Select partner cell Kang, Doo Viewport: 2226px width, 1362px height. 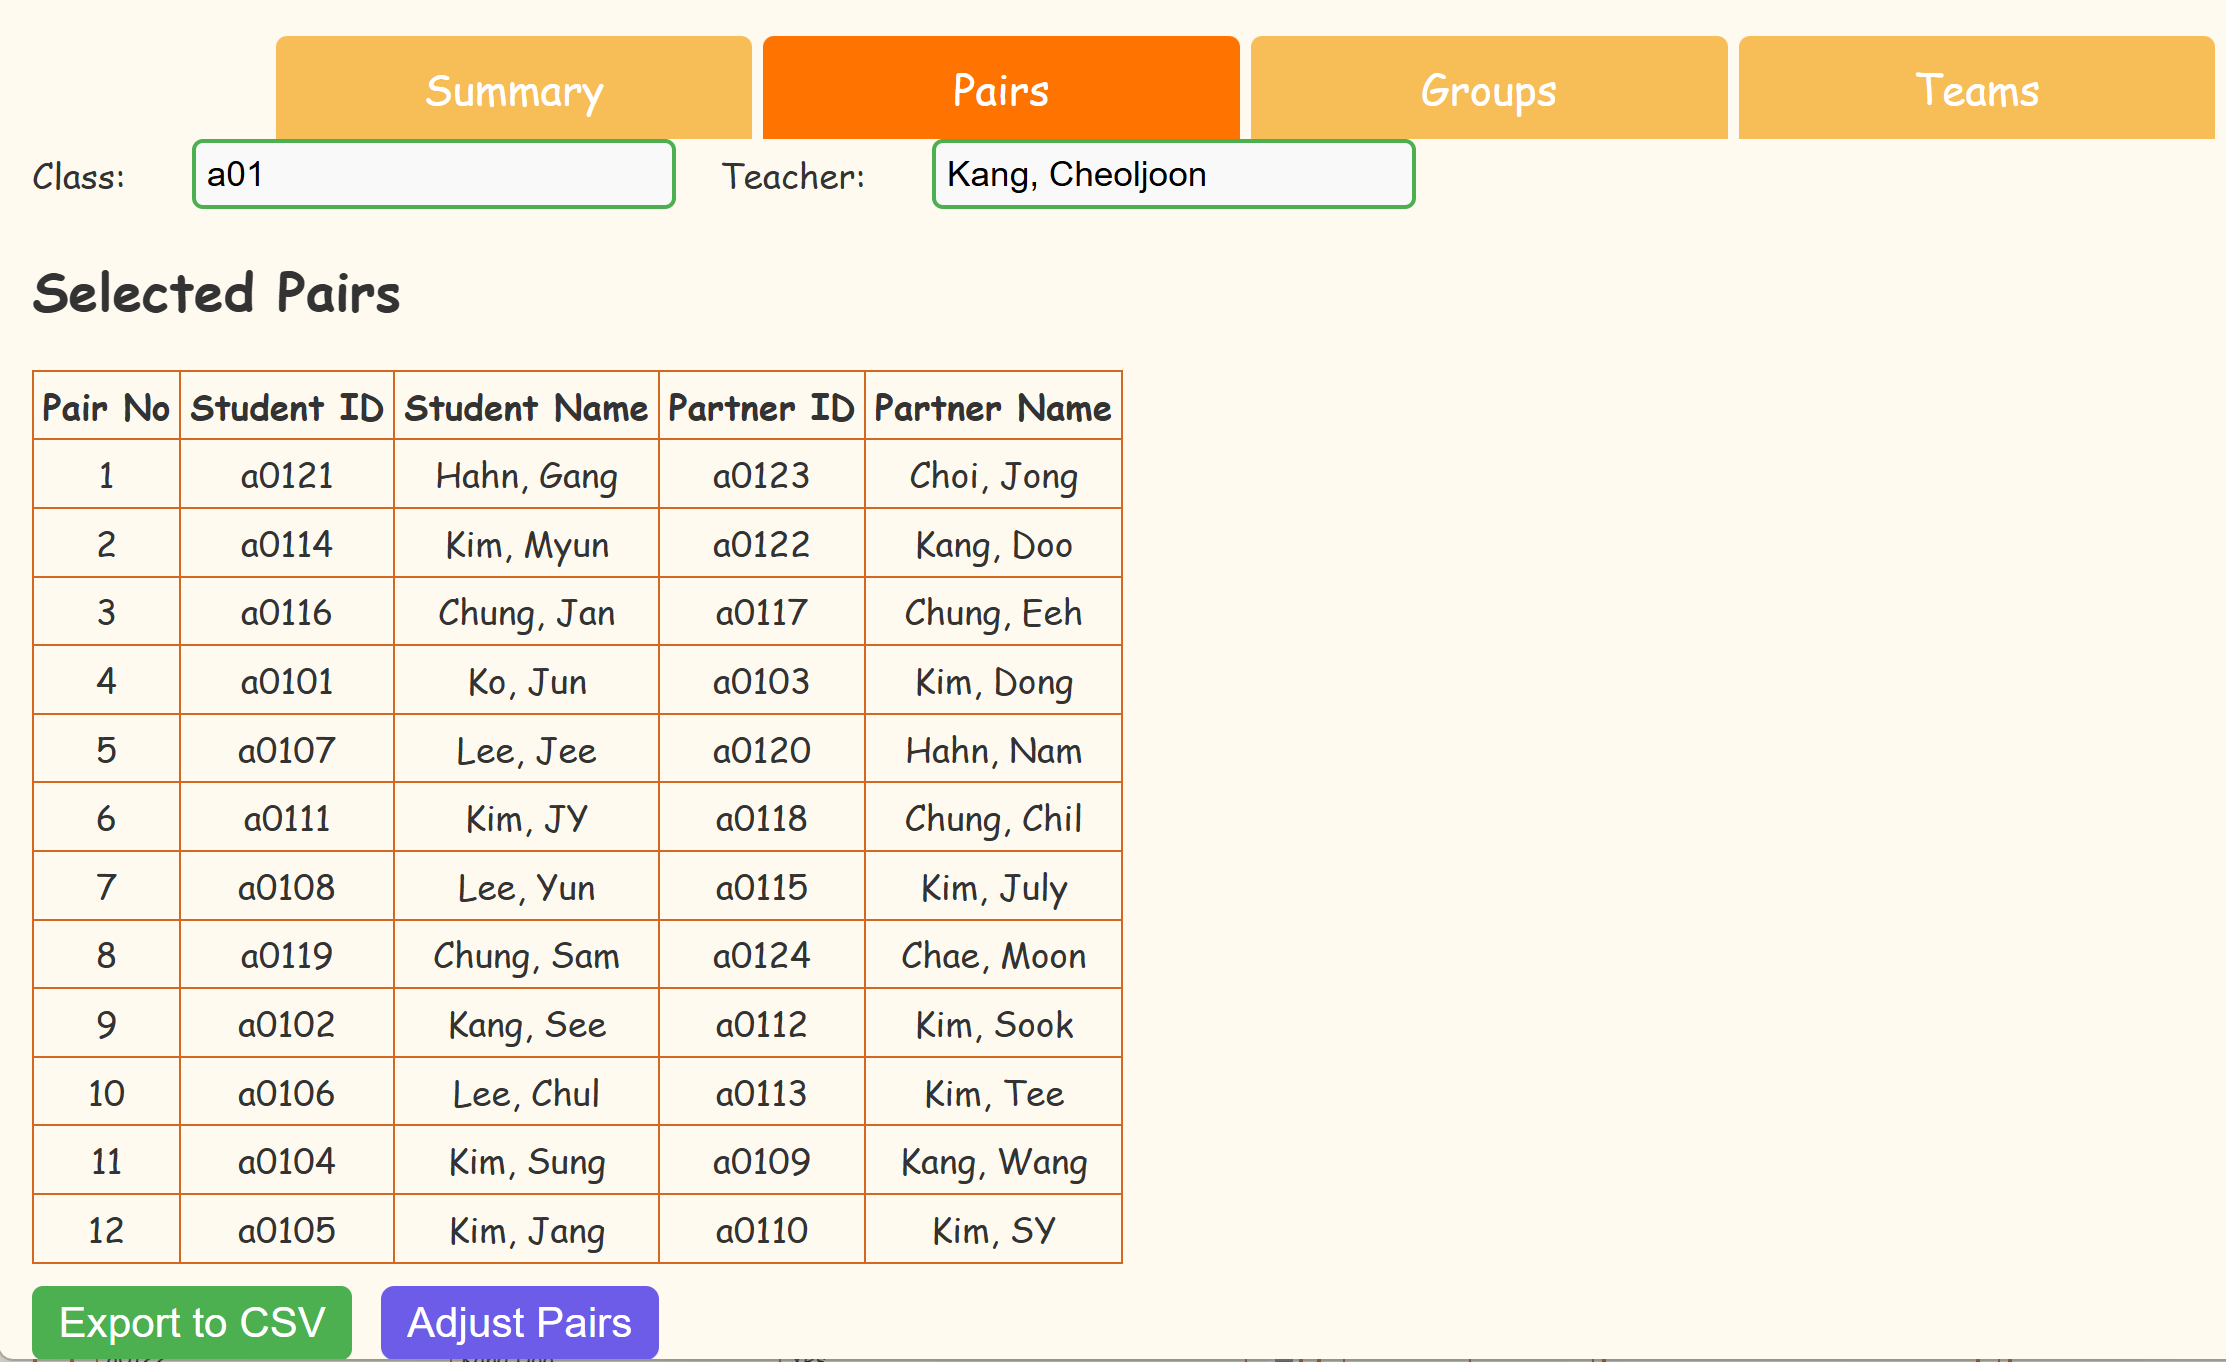[x=993, y=545]
